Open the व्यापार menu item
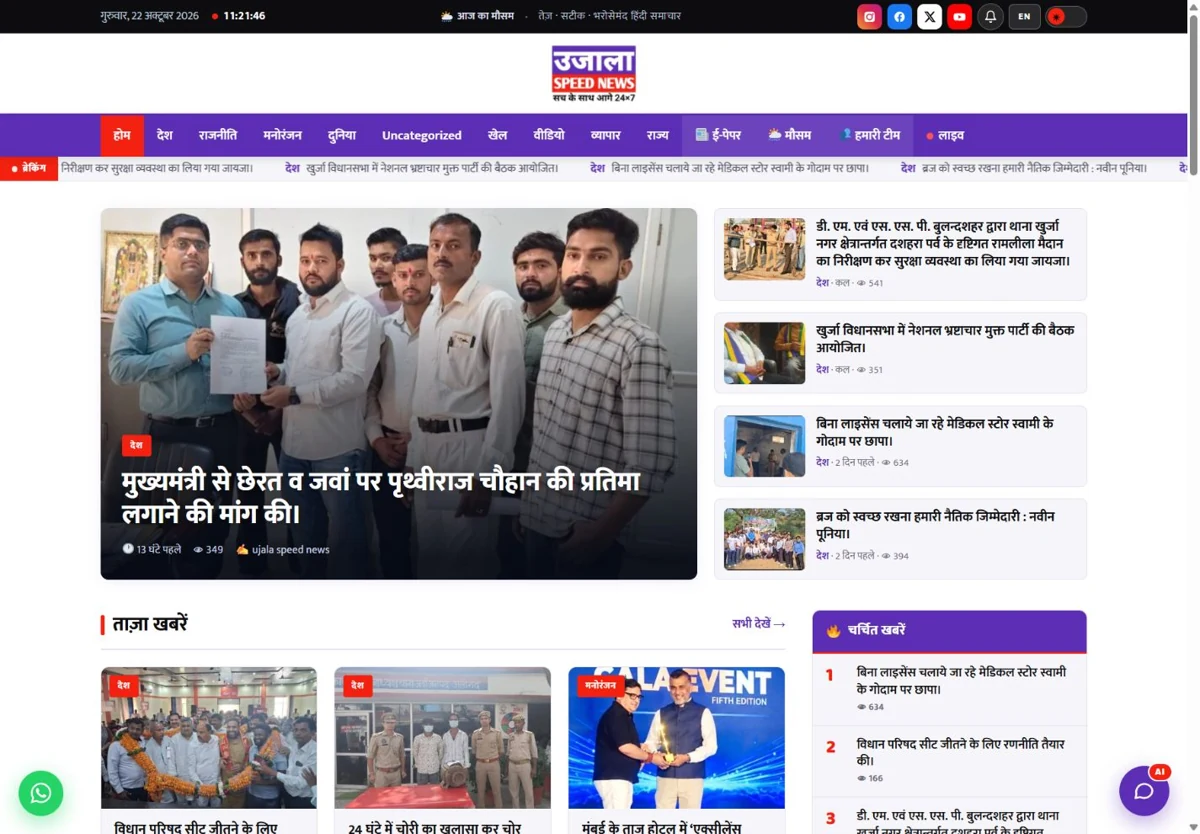Screen dimensions: 1200x834 click(x=606, y=135)
